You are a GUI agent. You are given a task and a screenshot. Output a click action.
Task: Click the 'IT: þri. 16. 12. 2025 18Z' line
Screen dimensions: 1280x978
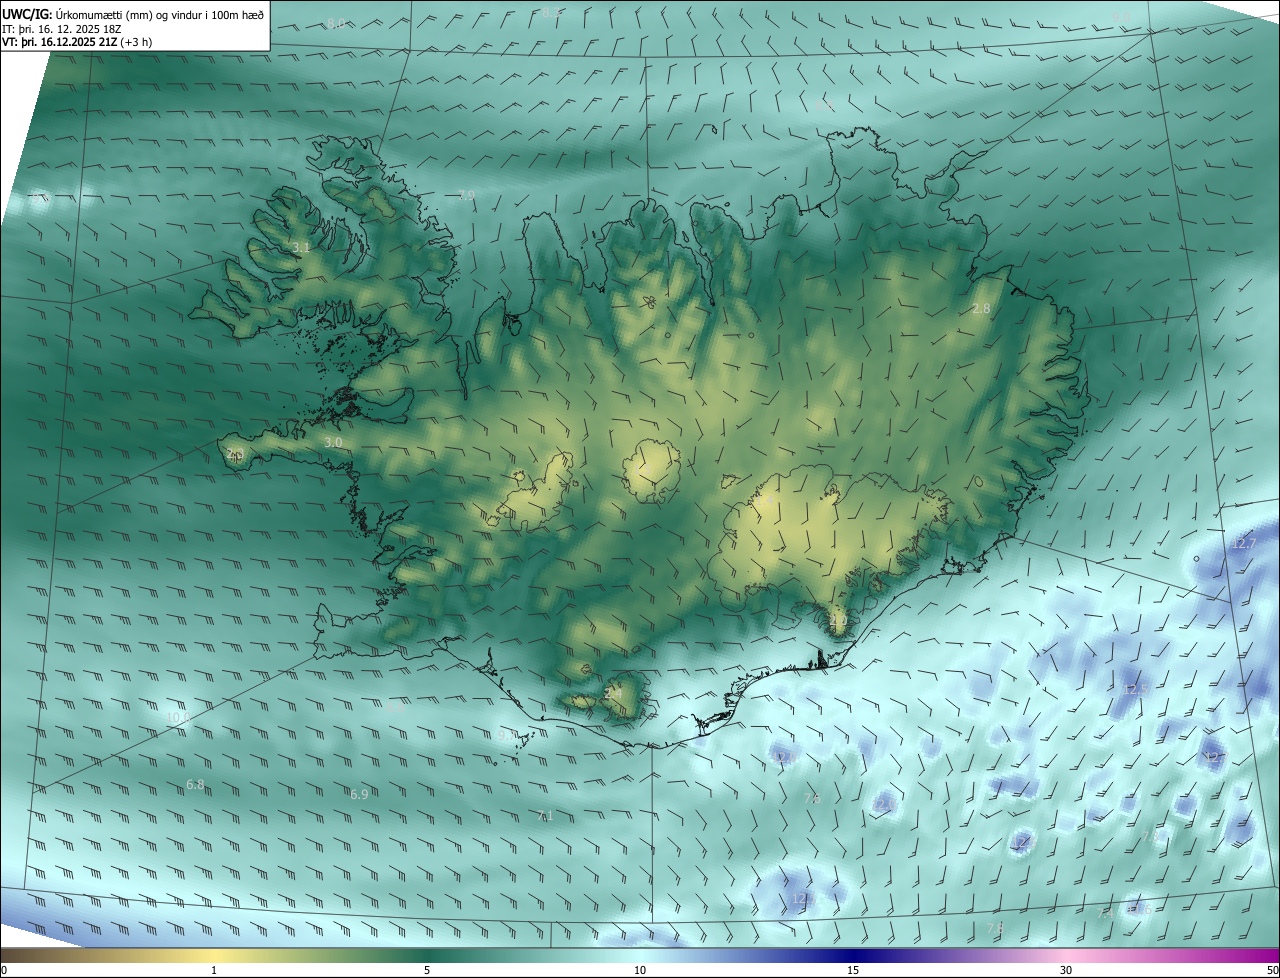(60, 29)
